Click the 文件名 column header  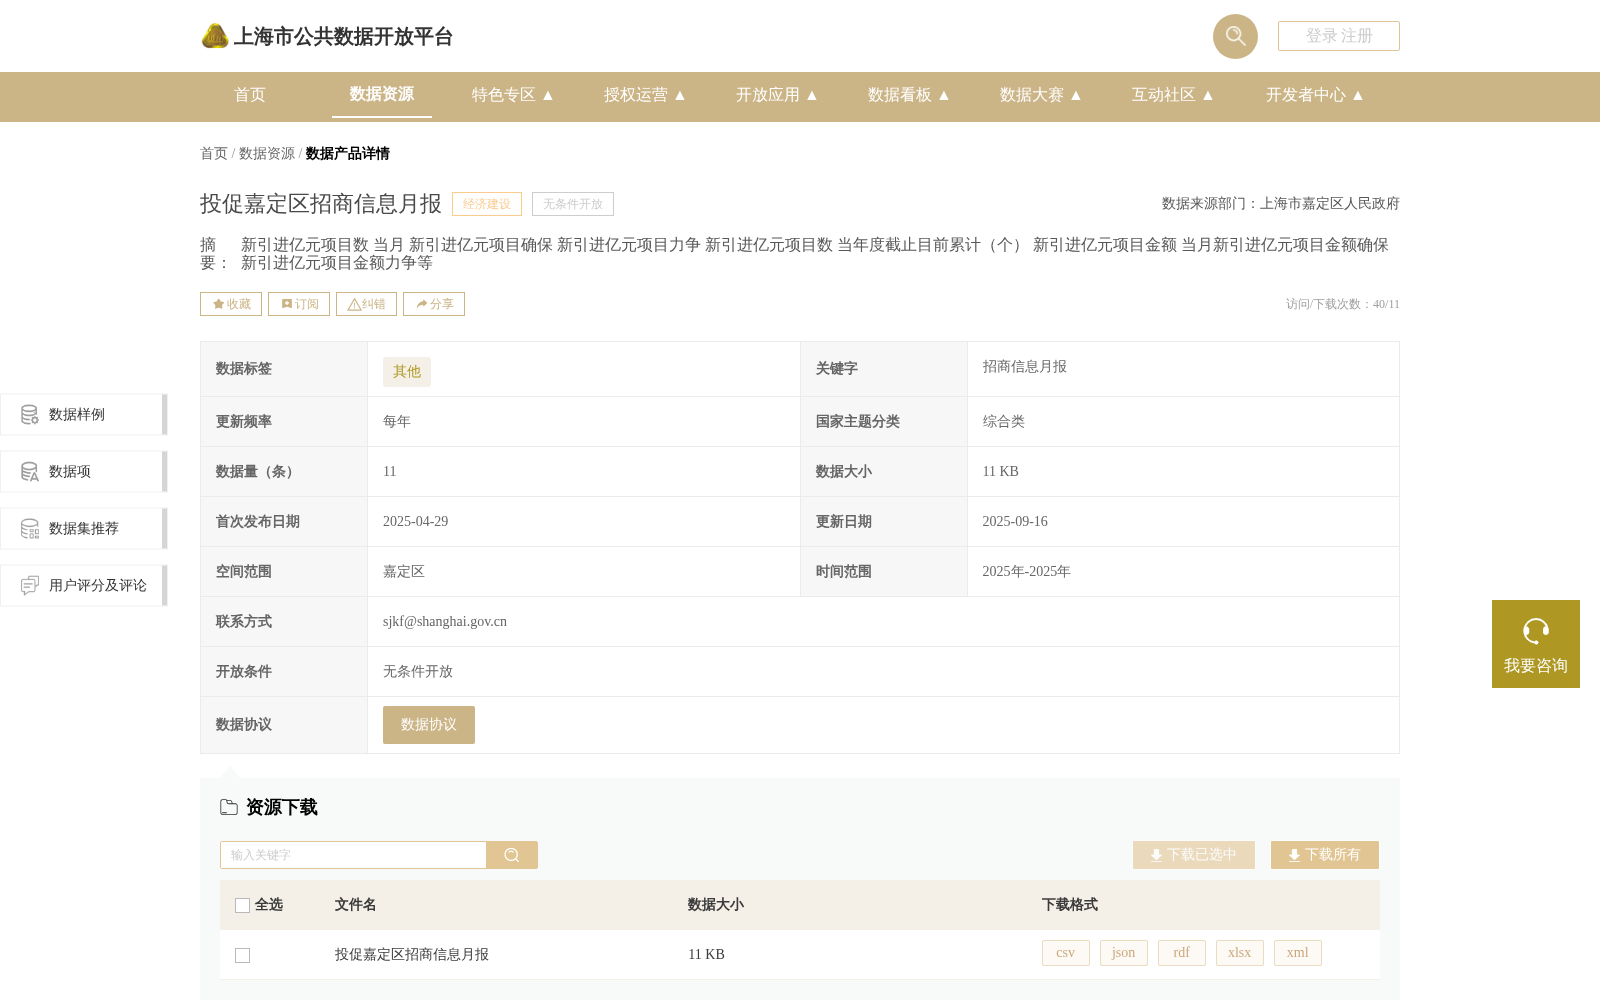tap(355, 905)
